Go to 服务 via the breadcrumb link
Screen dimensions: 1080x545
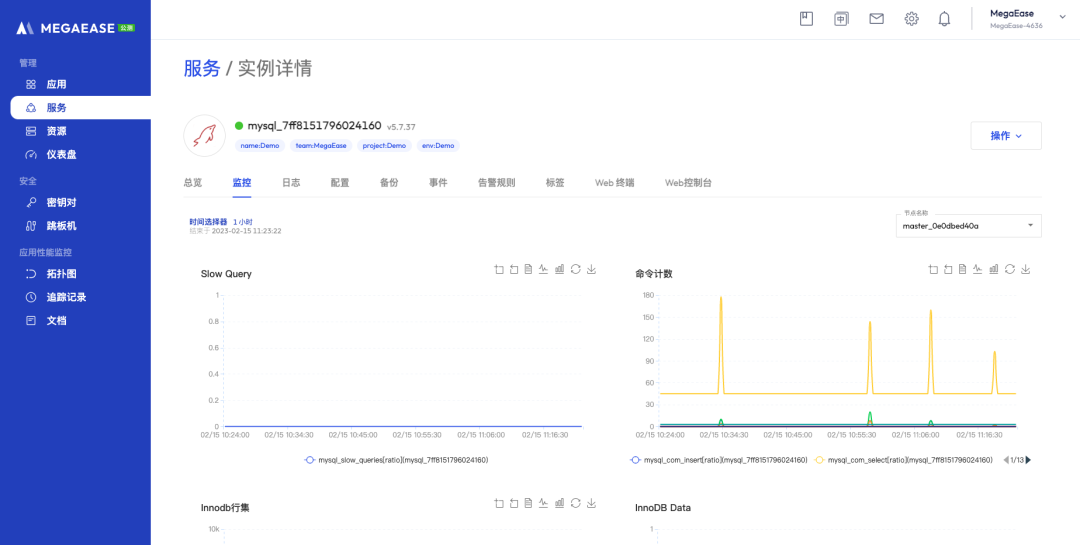click(201, 68)
